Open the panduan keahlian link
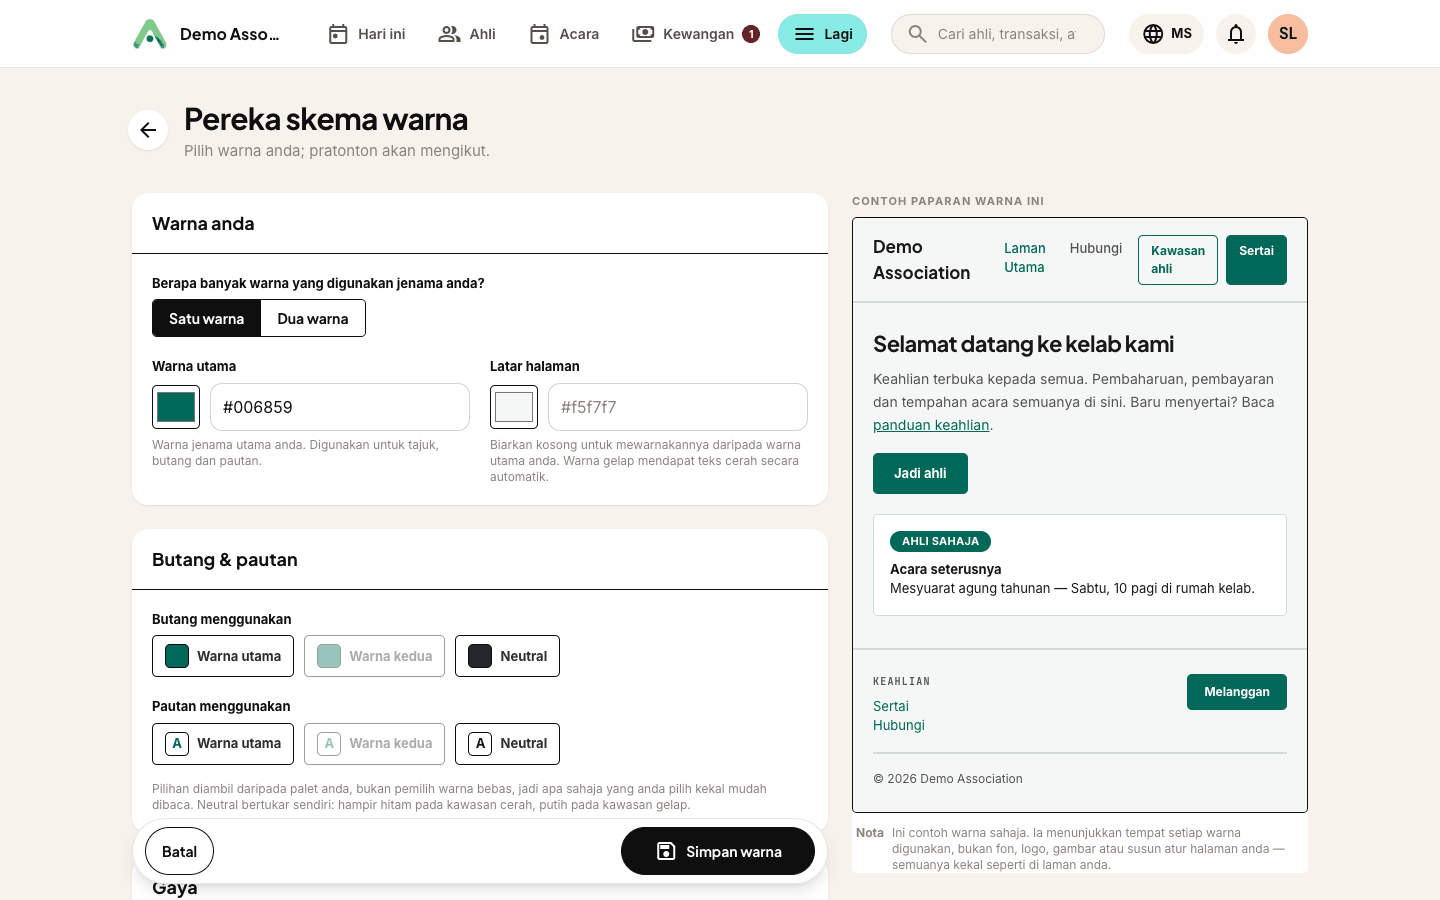The image size is (1440, 900). click(x=931, y=425)
